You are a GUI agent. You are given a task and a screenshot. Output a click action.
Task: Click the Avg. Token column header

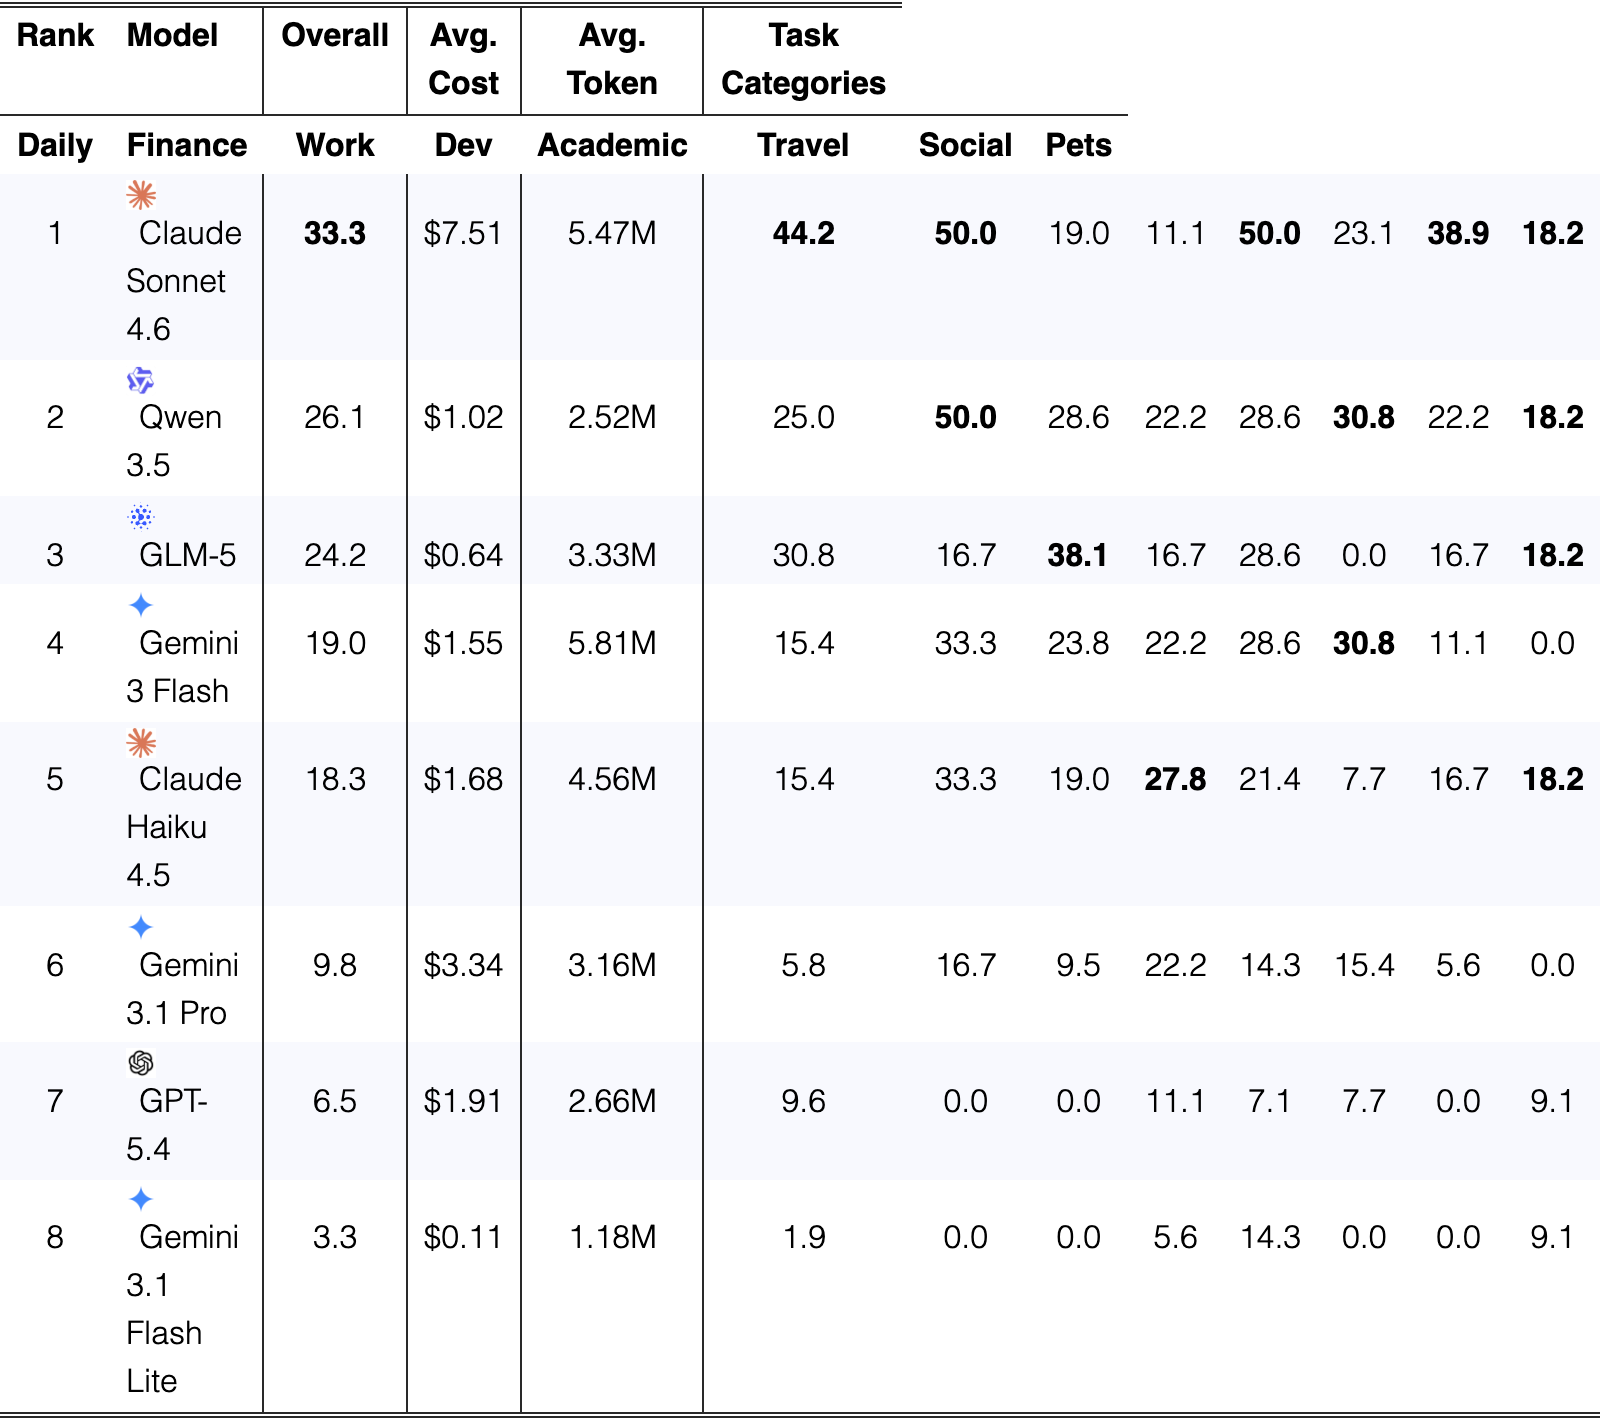pyautogui.click(x=612, y=59)
